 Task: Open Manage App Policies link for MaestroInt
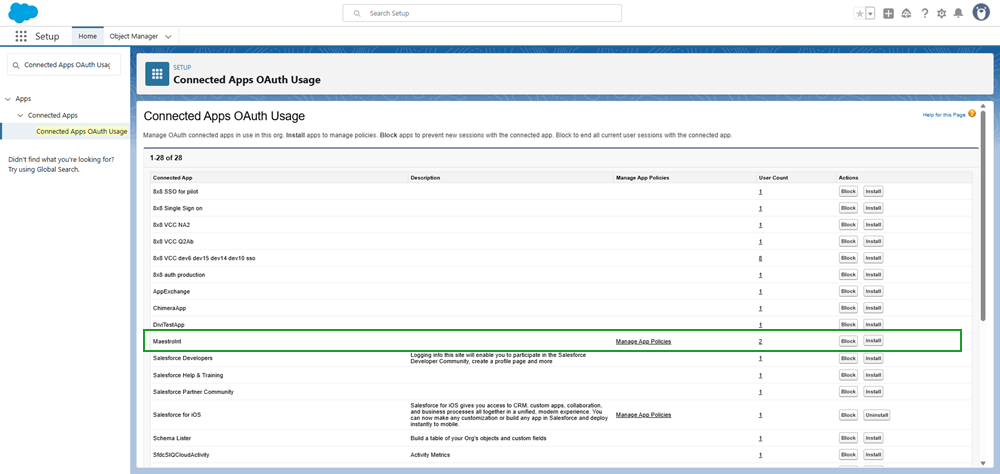coord(643,341)
